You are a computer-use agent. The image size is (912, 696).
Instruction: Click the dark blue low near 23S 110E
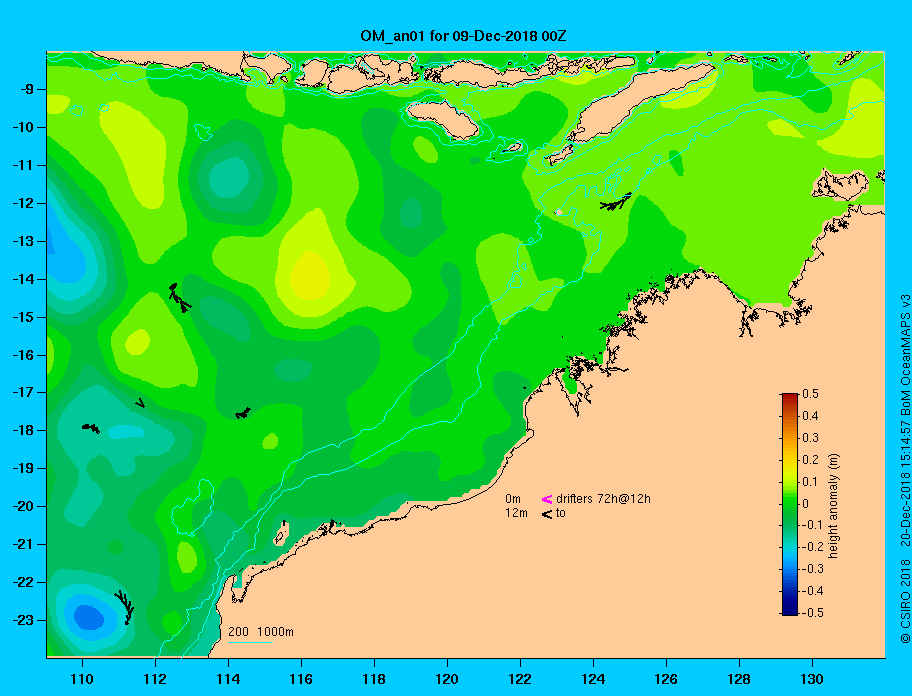click(88, 618)
